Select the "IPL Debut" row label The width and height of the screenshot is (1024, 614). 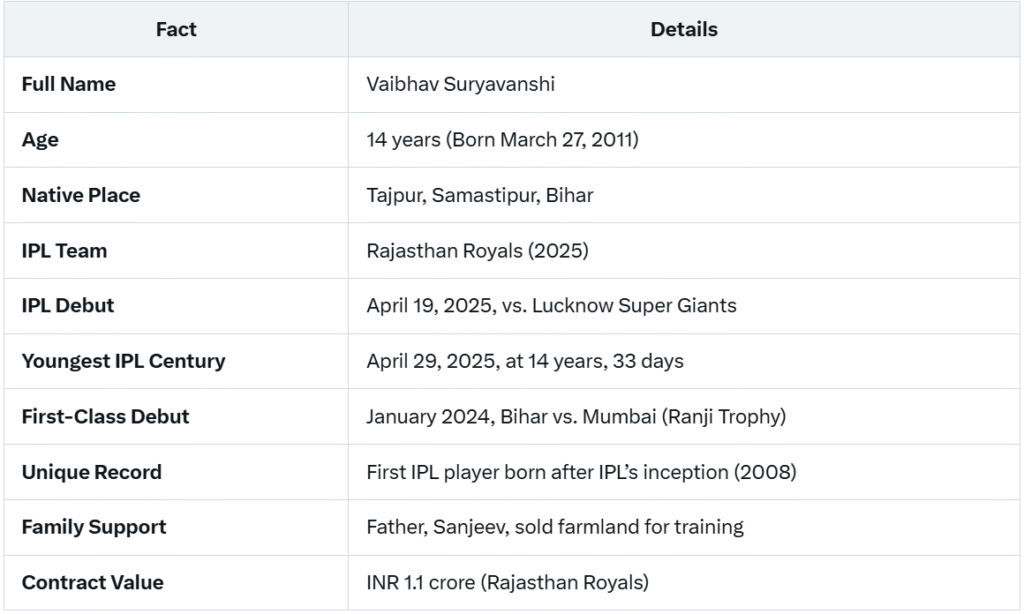(68, 306)
